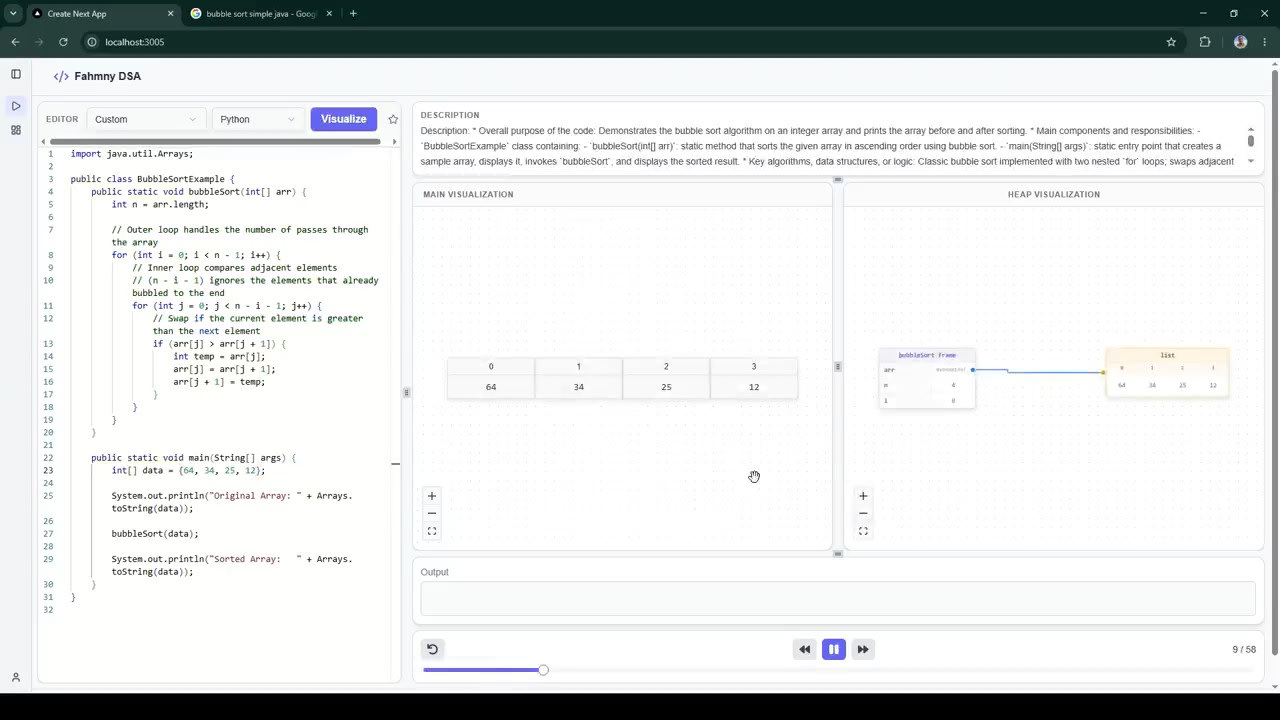This screenshot has height=720, width=1280.
Task: Click the editor horizontal scrollbar
Action: (x=215, y=141)
